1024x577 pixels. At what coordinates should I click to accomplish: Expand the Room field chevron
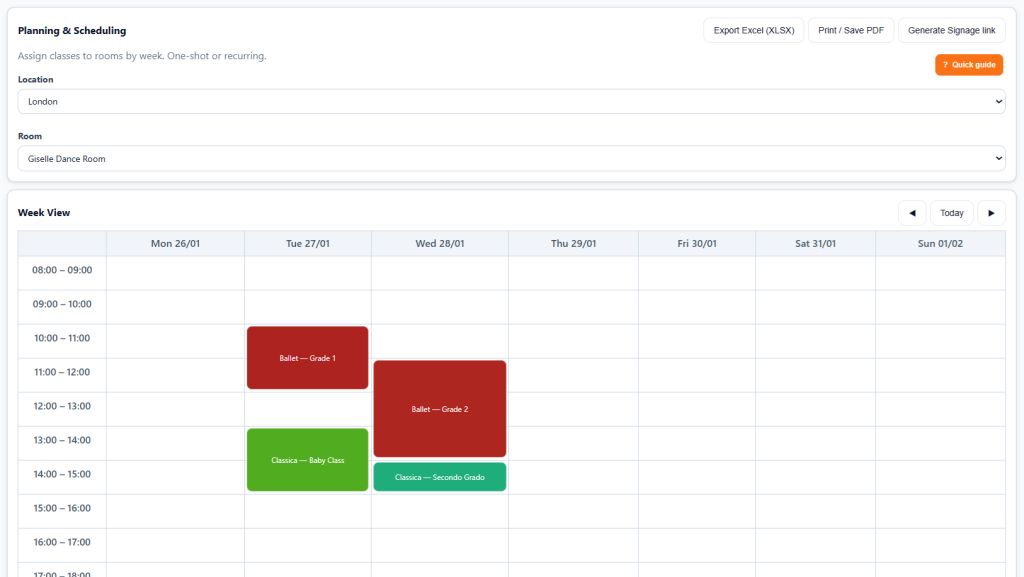(x=997, y=158)
